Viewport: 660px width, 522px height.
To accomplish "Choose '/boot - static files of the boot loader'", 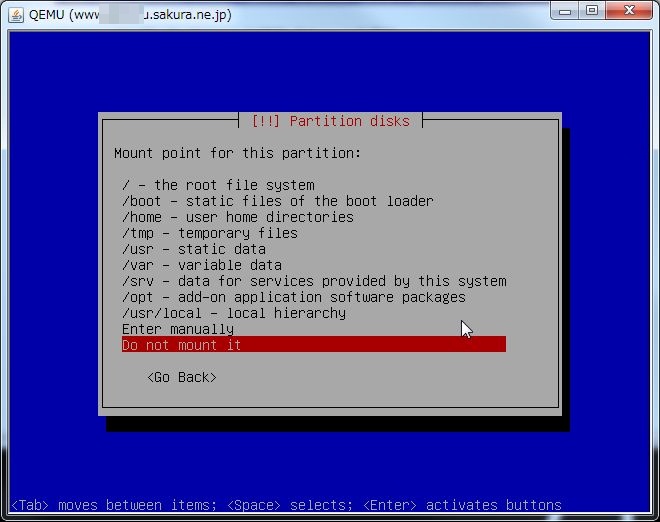I will click(277, 201).
